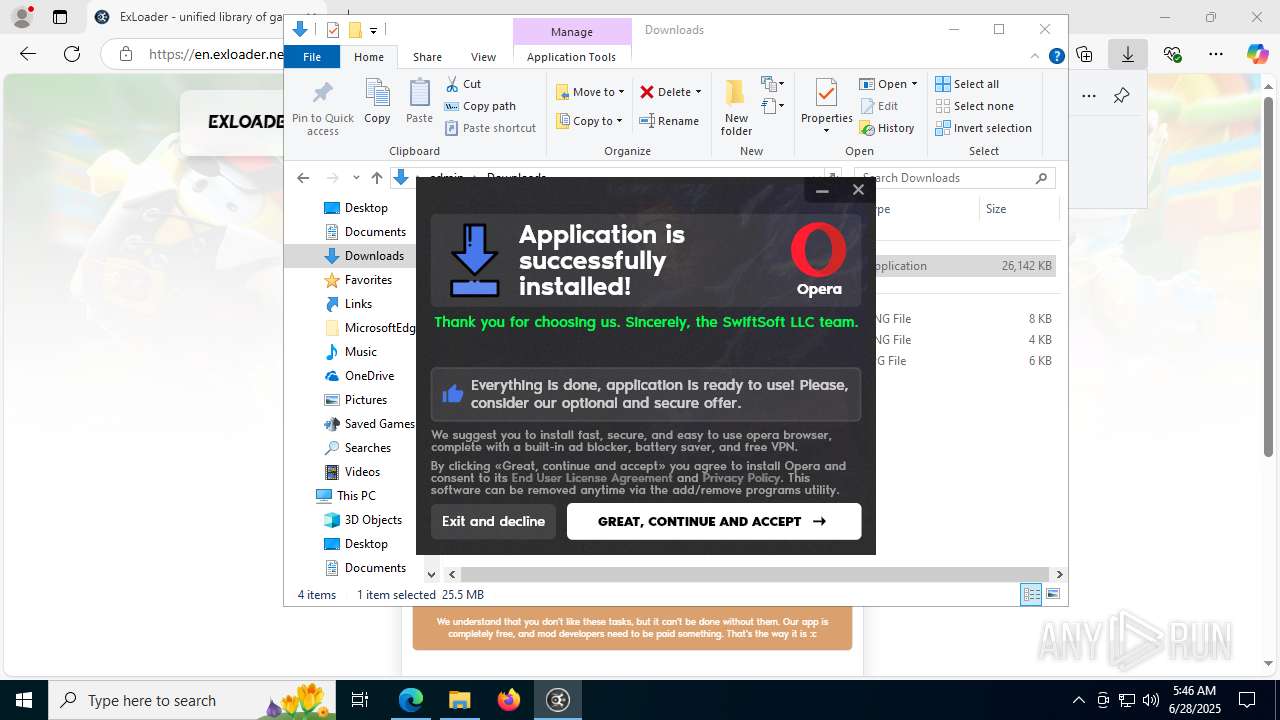Switch to the Home ribbon tab
The width and height of the screenshot is (1280, 720).
(368, 57)
